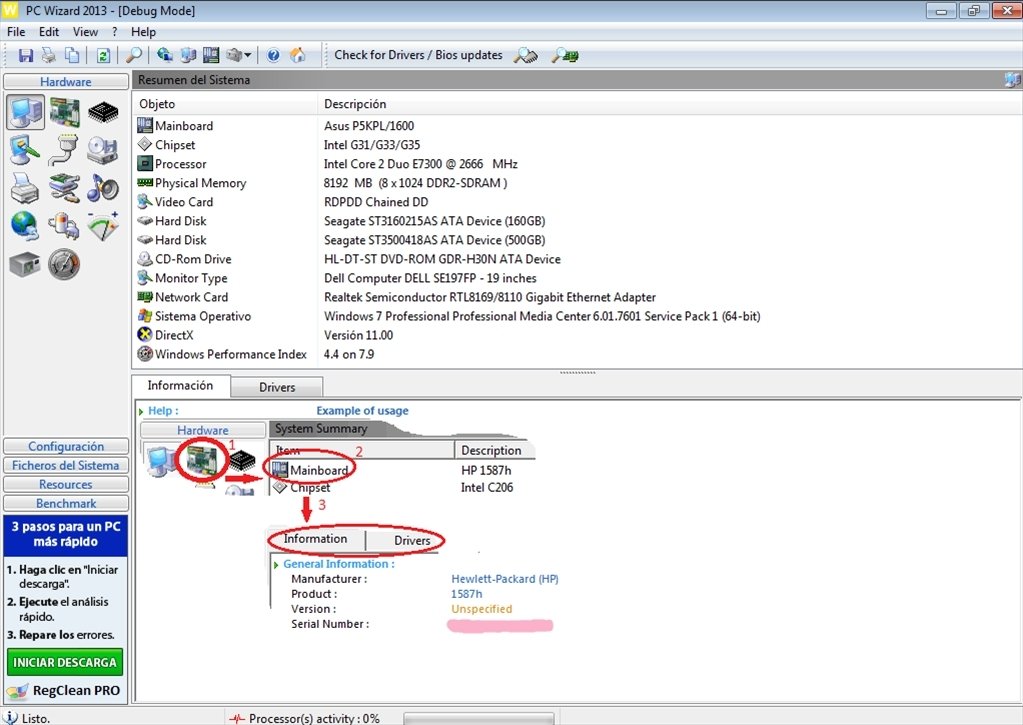Switch to the Drivers tab

[277, 387]
